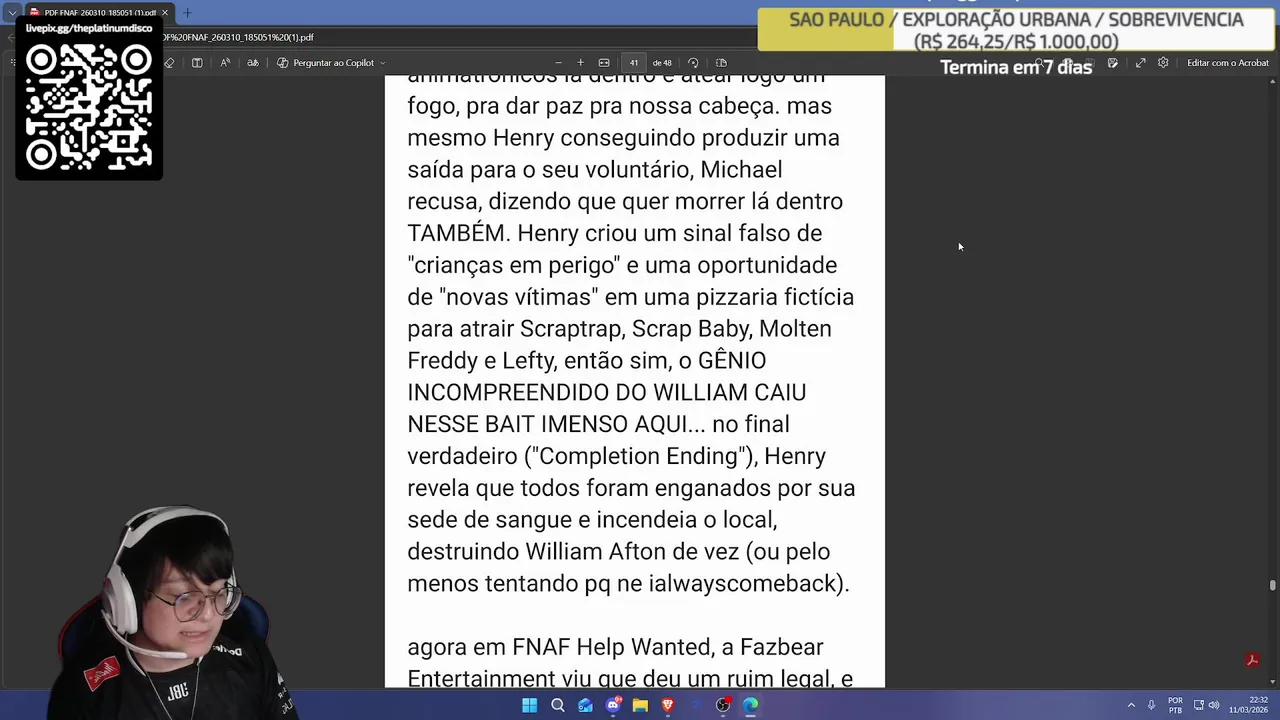Open OBS Studio from the taskbar

[x=723, y=705]
